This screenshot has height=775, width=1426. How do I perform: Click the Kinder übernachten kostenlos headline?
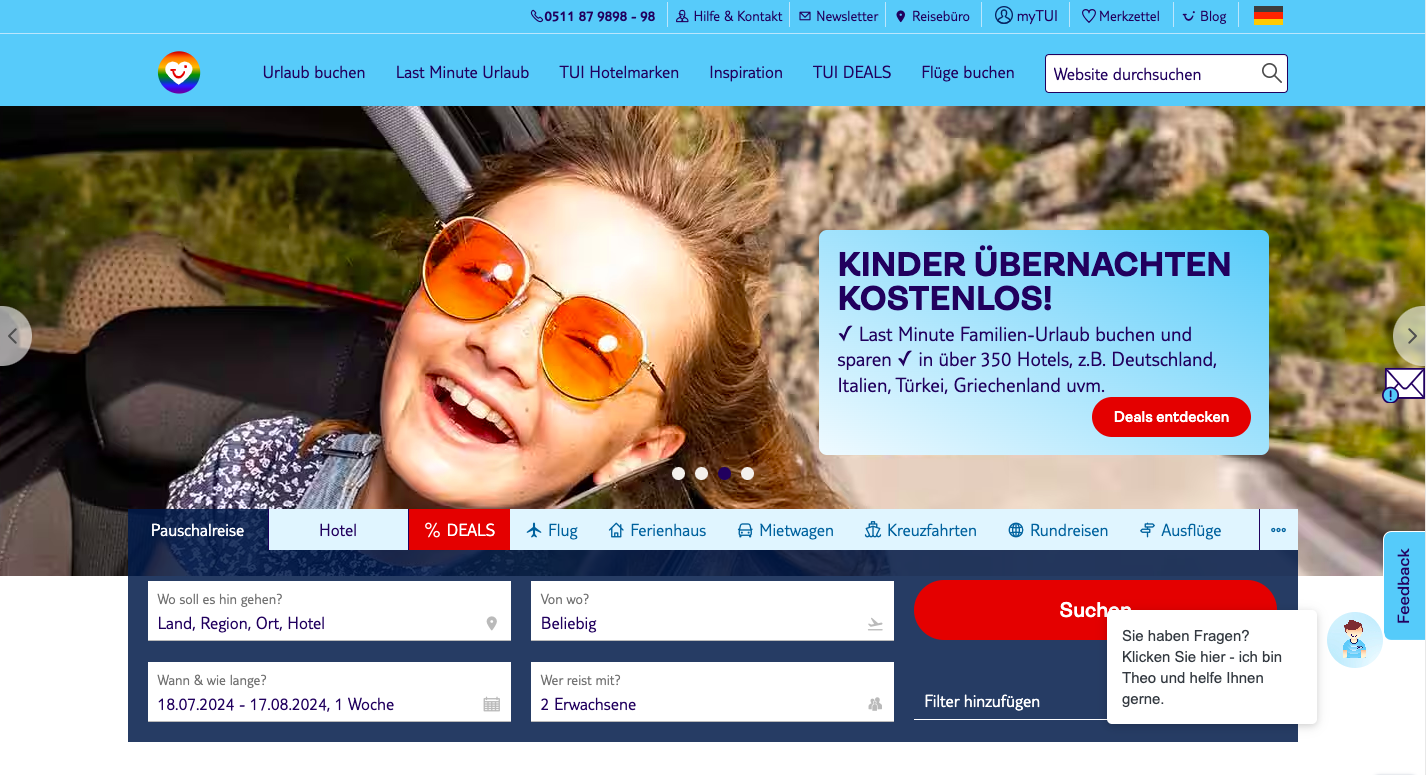[x=1034, y=281]
